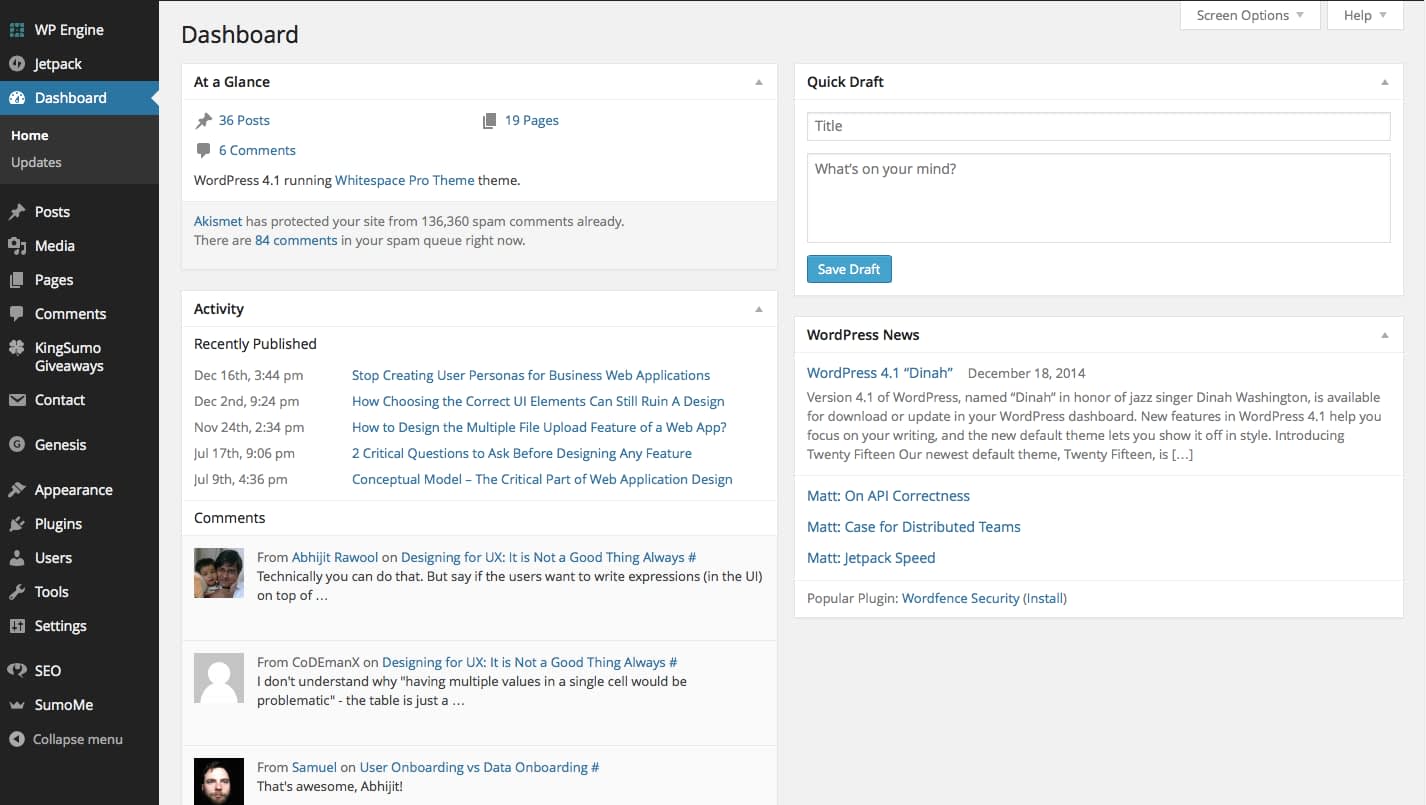Image resolution: width=1426 pixels, height=805 pixels.
Task: Open the 36 Posts link
Action: [x=244, y=120]
